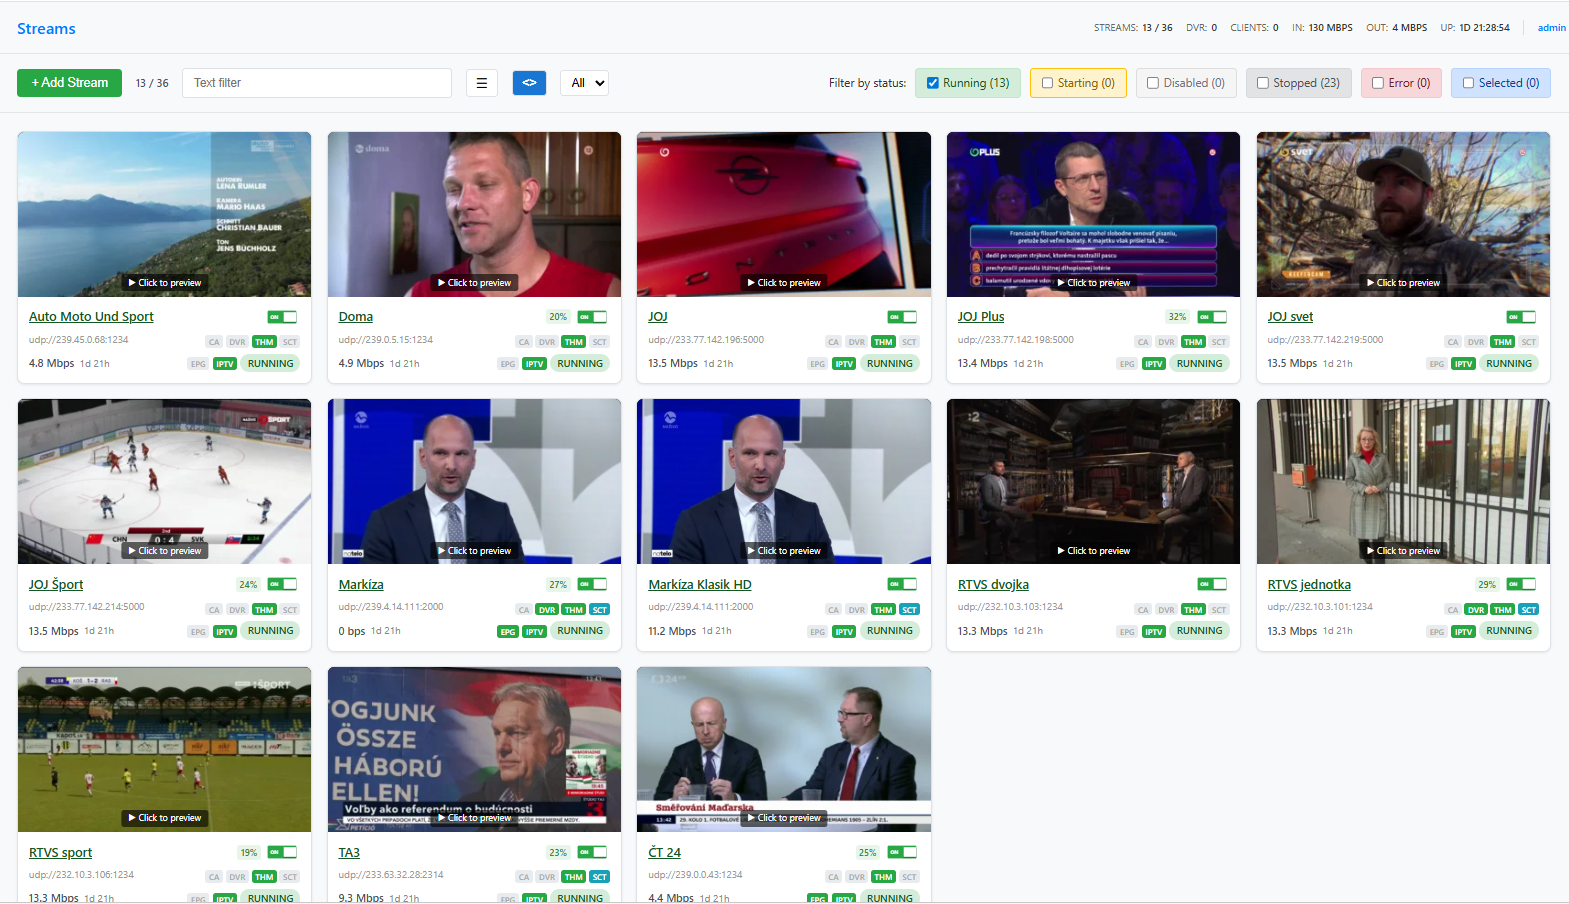Image resolution: width=1569 pixels, height=904 pixels.
Task: Play preview of Markíza stream
Action: [475, 551]
